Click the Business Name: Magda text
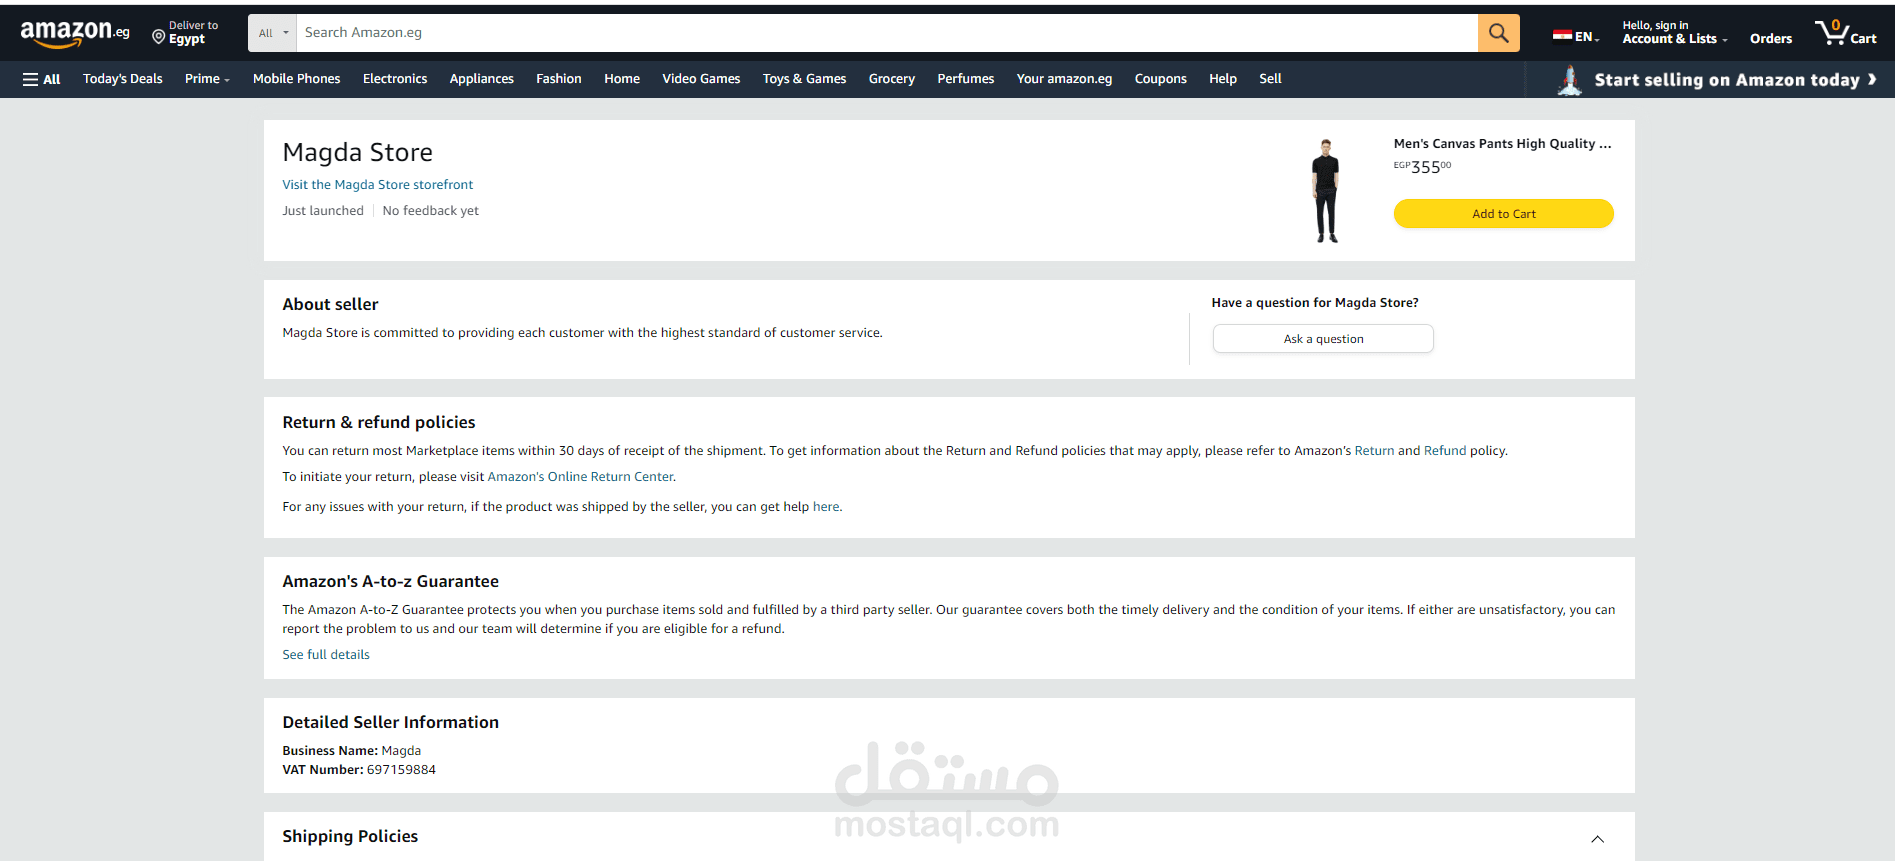The width and height of the screenshot is (1895, 861). tap(352, 751)
